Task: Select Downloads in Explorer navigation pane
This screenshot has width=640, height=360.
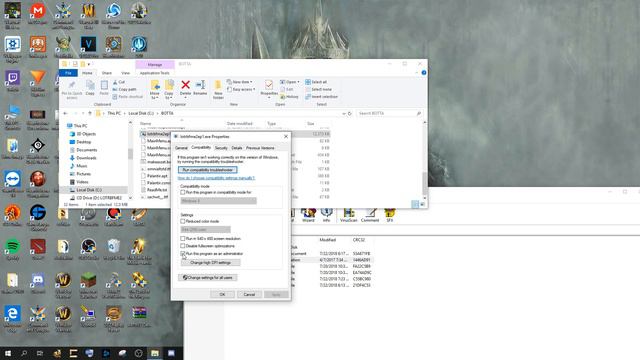Action: [x=86, y=158]
